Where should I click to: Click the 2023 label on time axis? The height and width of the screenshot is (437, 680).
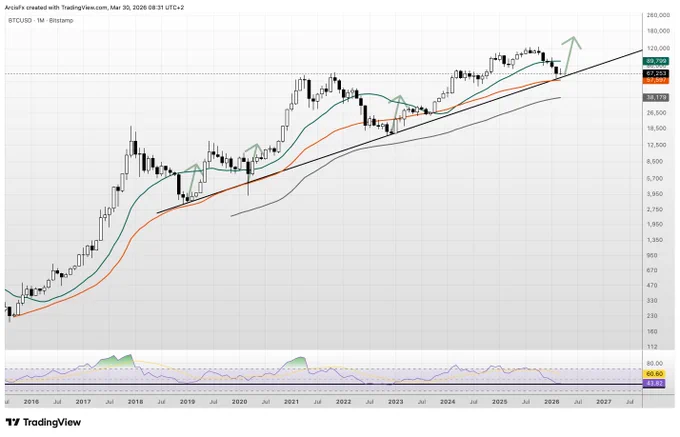click(396, 402)
